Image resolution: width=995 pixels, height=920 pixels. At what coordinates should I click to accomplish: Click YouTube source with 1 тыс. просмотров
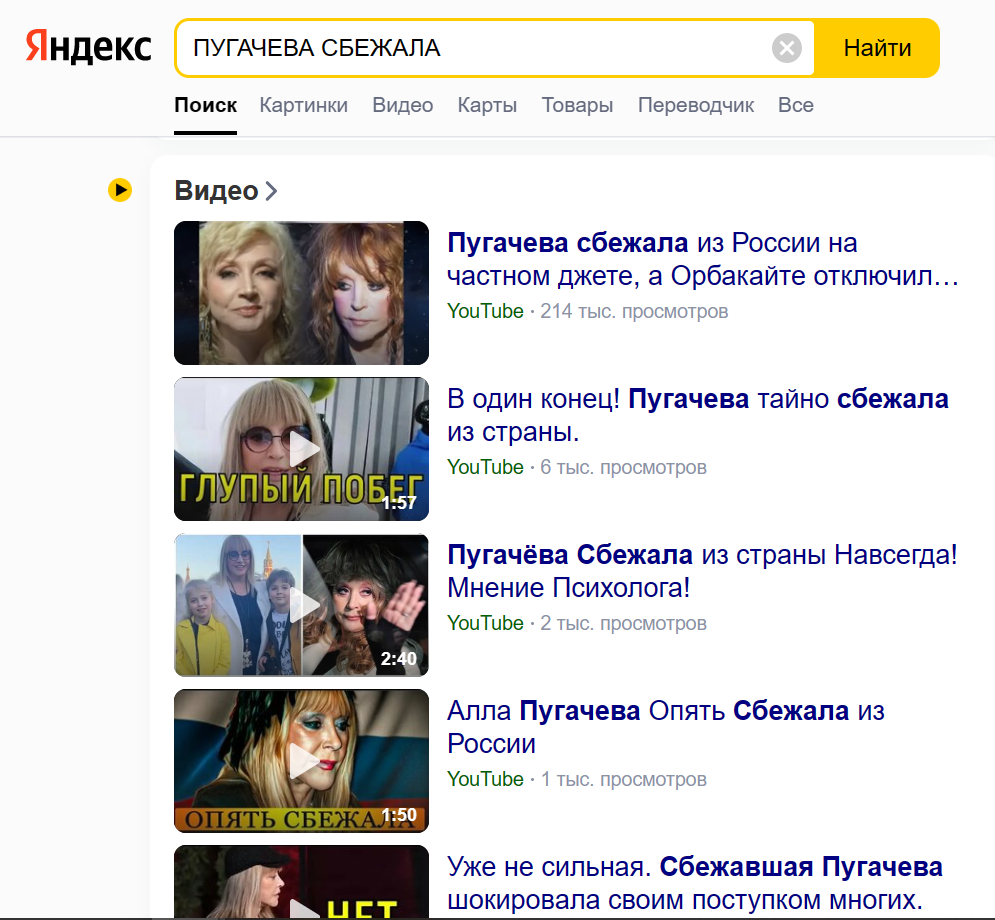click(485, 779)
